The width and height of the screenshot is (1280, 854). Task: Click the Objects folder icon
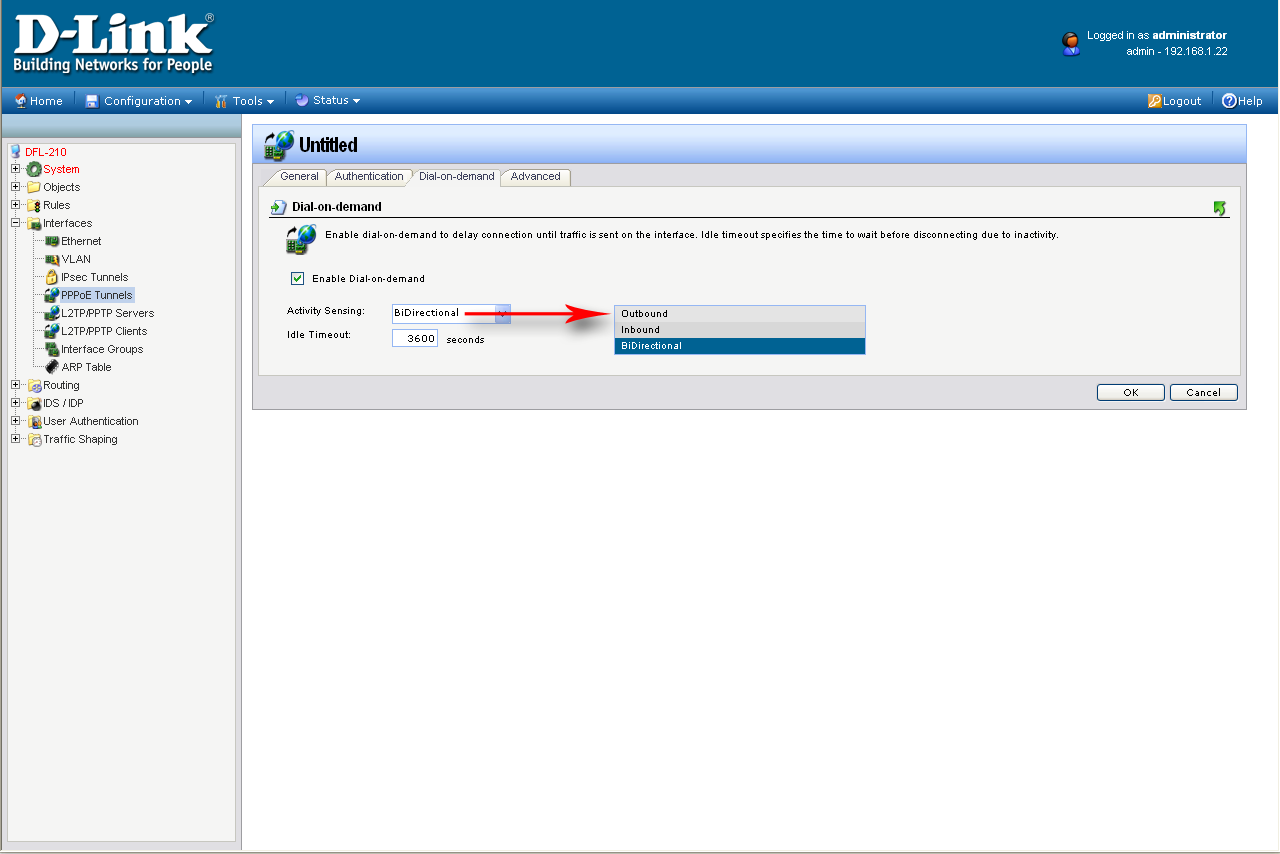(34, 187)
